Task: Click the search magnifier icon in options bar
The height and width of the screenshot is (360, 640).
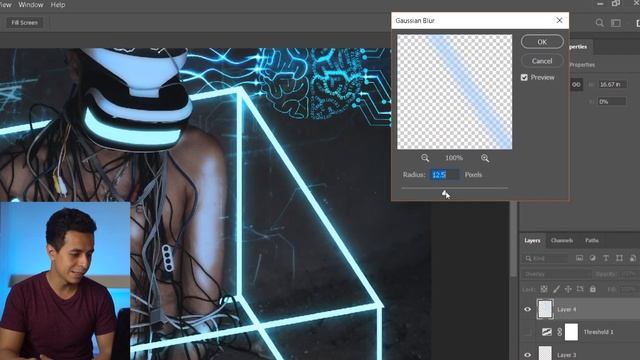Action: click(599, 23)
